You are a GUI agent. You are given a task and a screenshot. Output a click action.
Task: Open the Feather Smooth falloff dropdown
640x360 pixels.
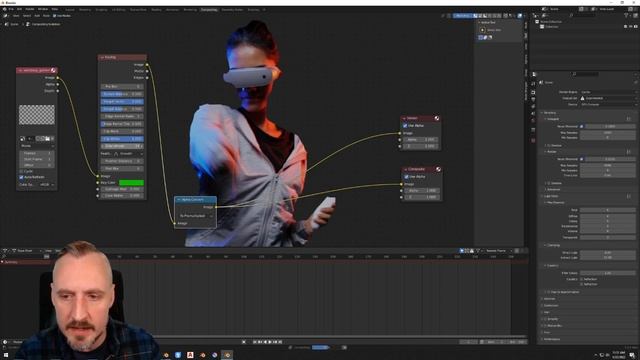tap(128, 154)
